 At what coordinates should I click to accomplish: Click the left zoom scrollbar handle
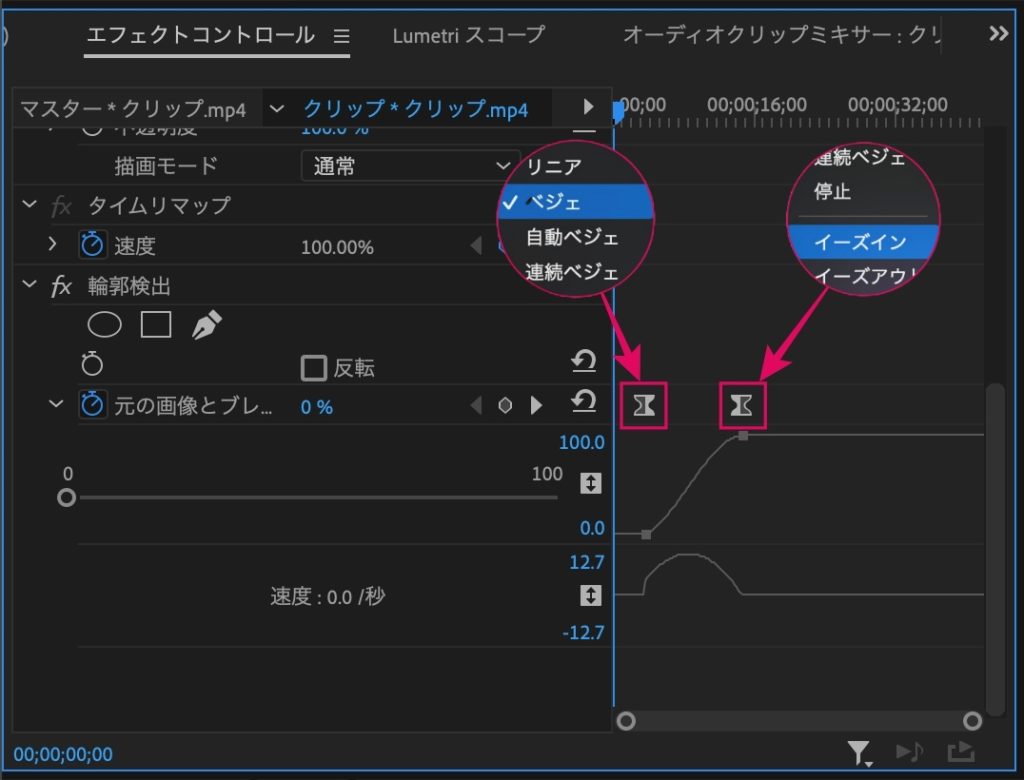point(626,721)
